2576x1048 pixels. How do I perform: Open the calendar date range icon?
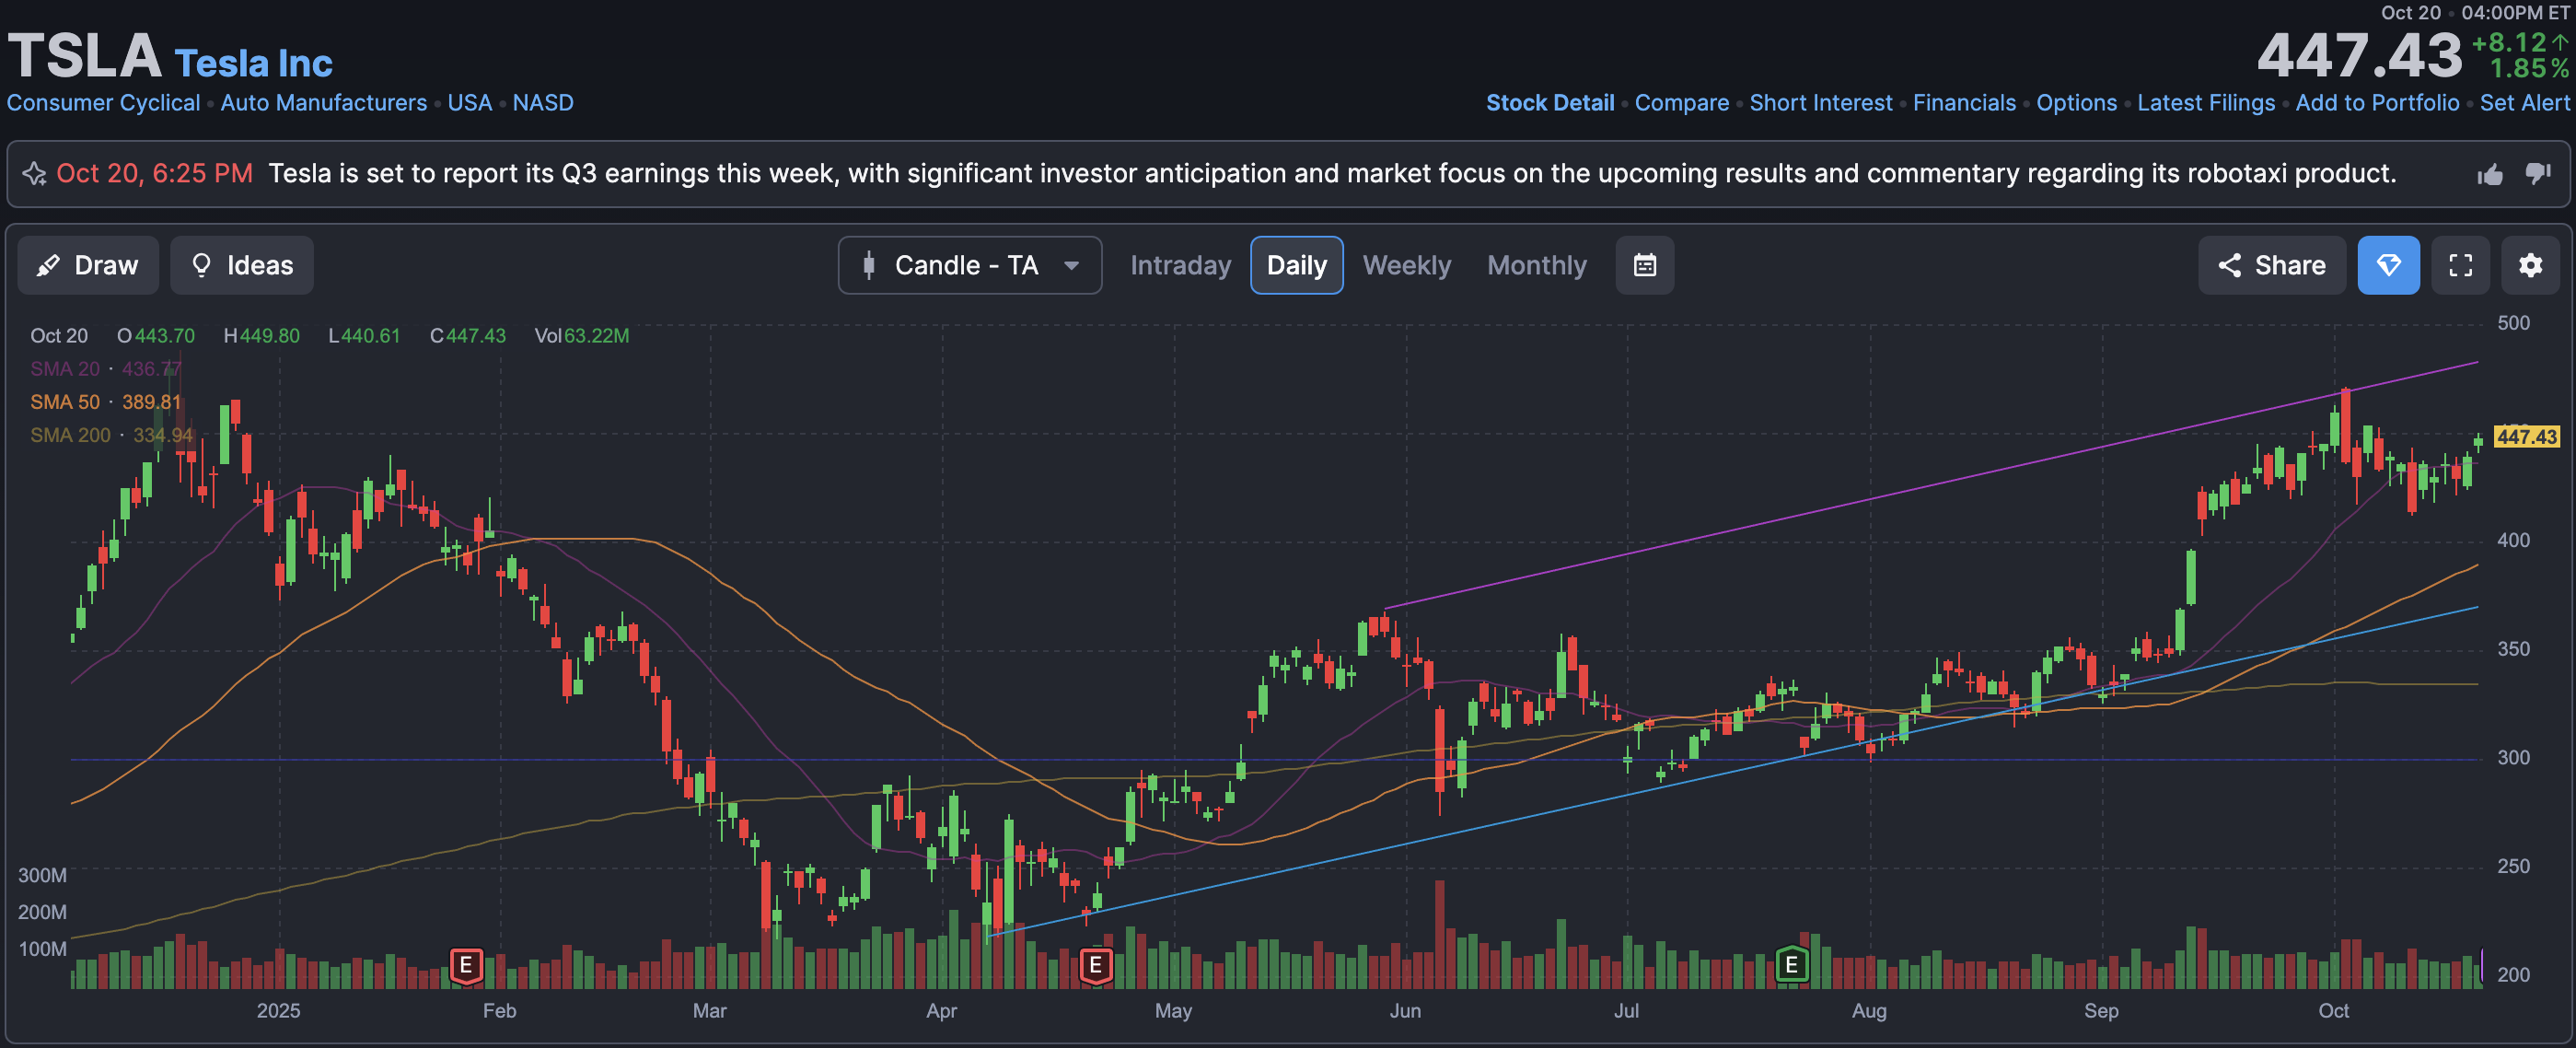pyautogui.click(x=1644, y=265)
